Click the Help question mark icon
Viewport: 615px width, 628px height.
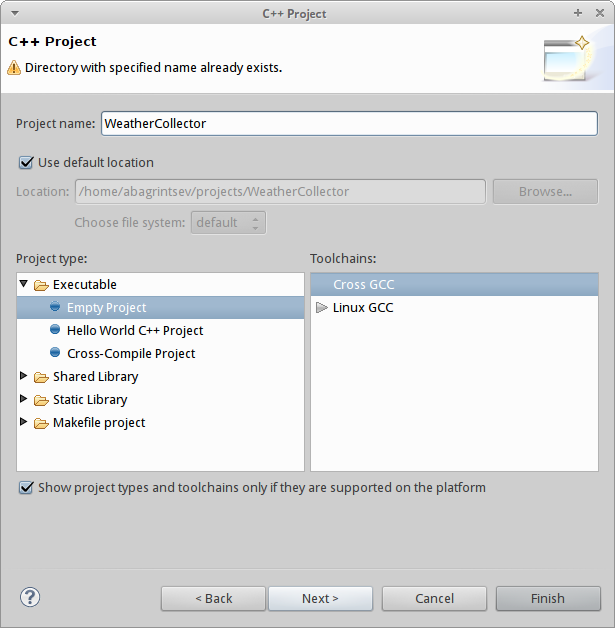(x=30, y=597)
